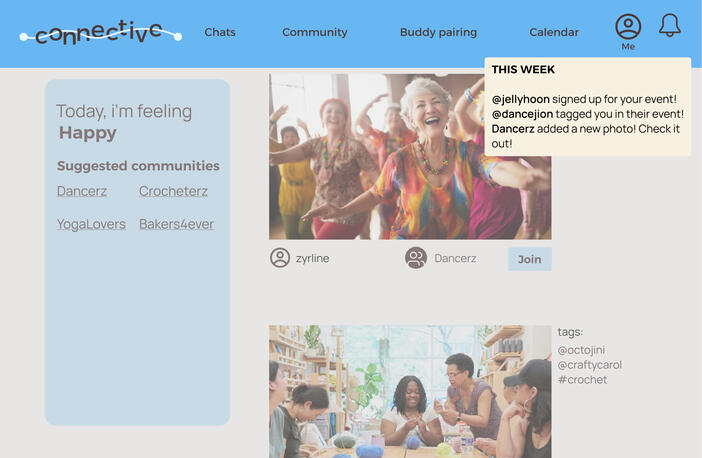Open the crochet group post photo

click(x=410, y=391)
